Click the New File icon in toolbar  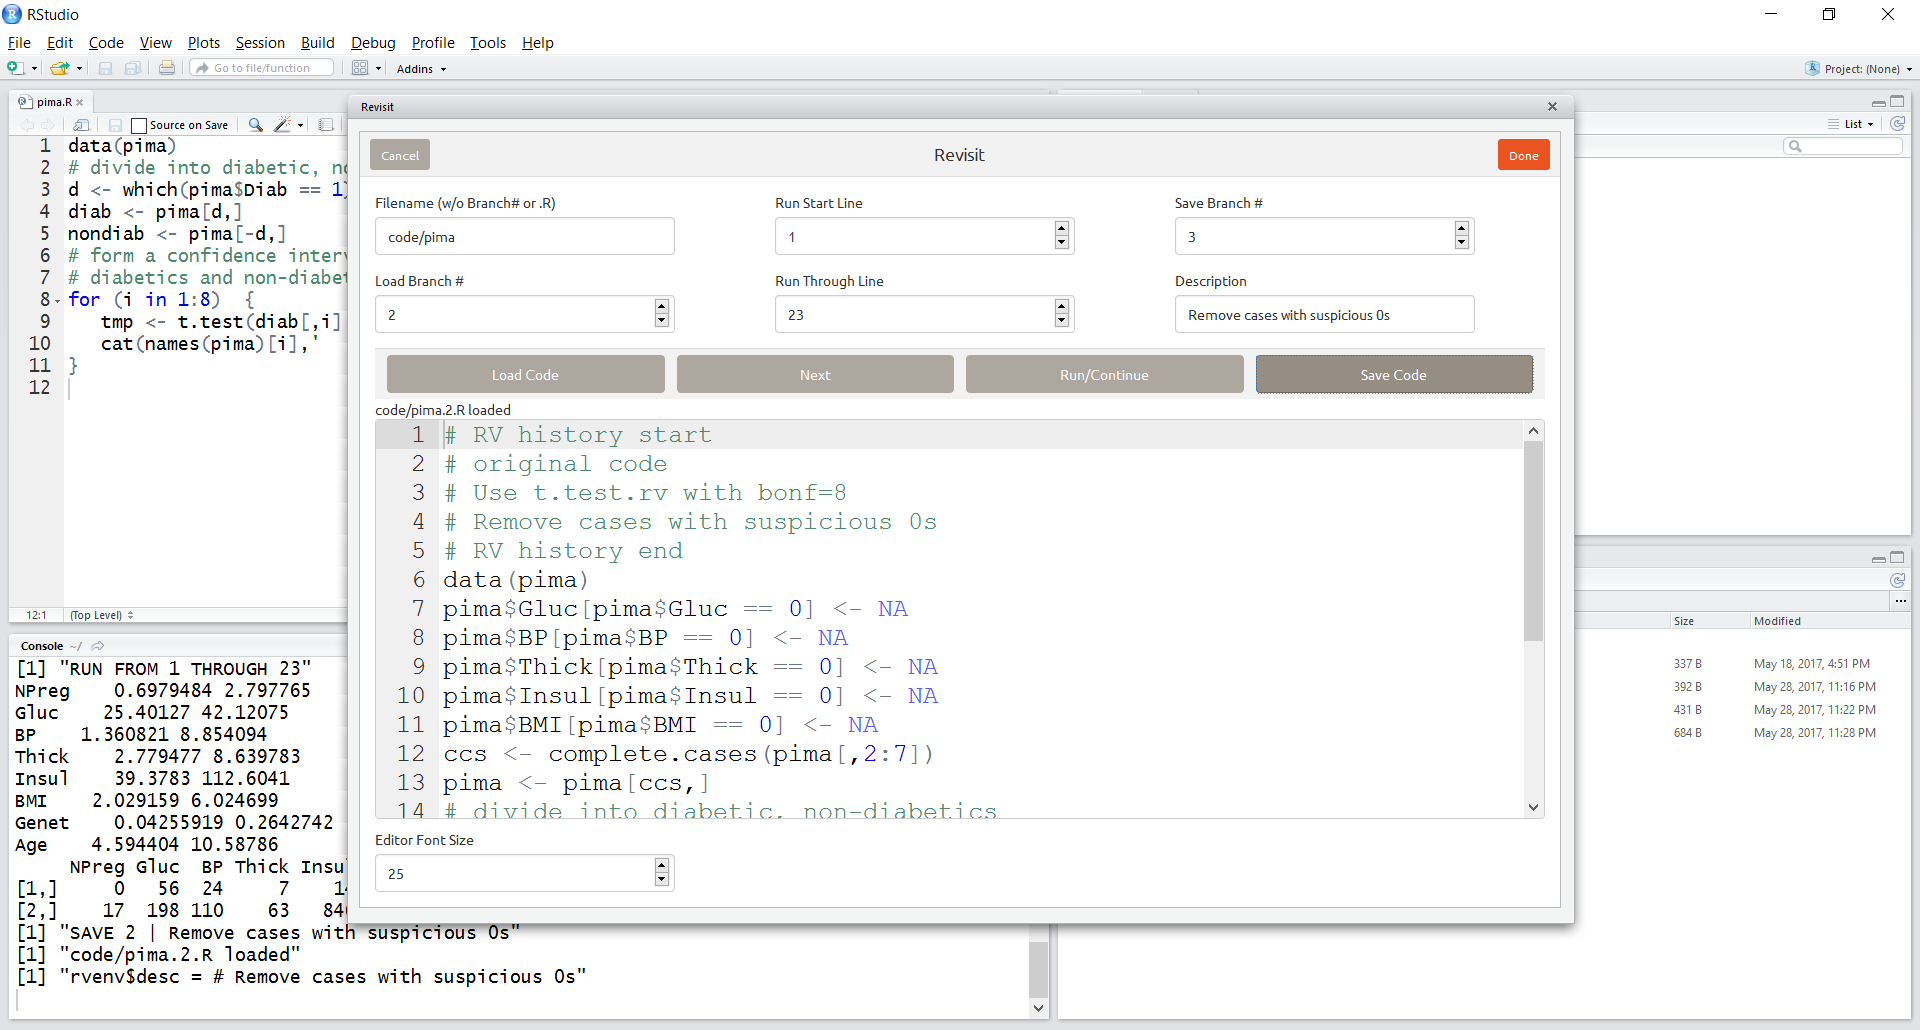pyautogui.click(x=15, y=68)
